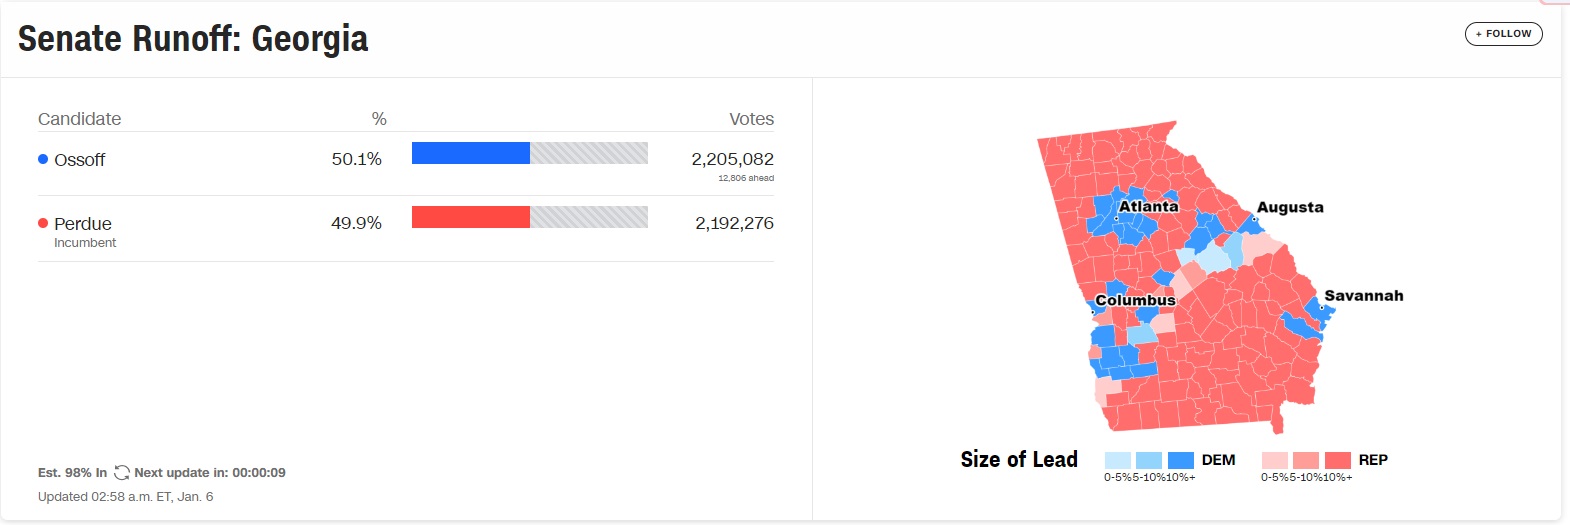The height and width of the screenshot is (525, 1570).
Task: Click the Follow button
Action: pyautogui.click(x=1503, y=34)
